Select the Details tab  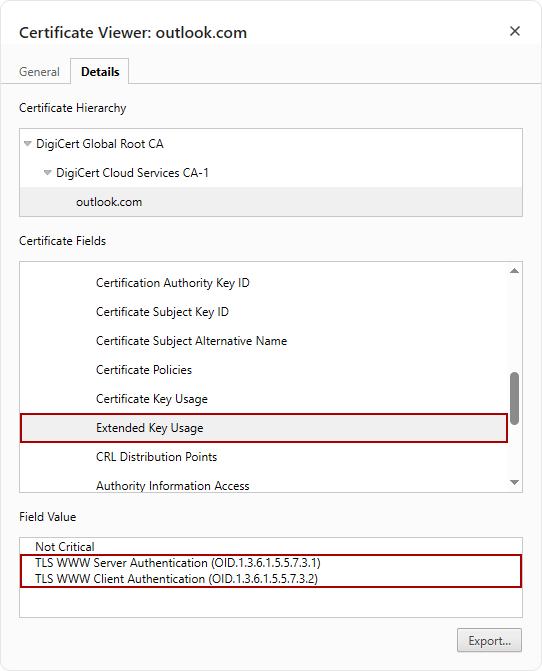(100, 71)
